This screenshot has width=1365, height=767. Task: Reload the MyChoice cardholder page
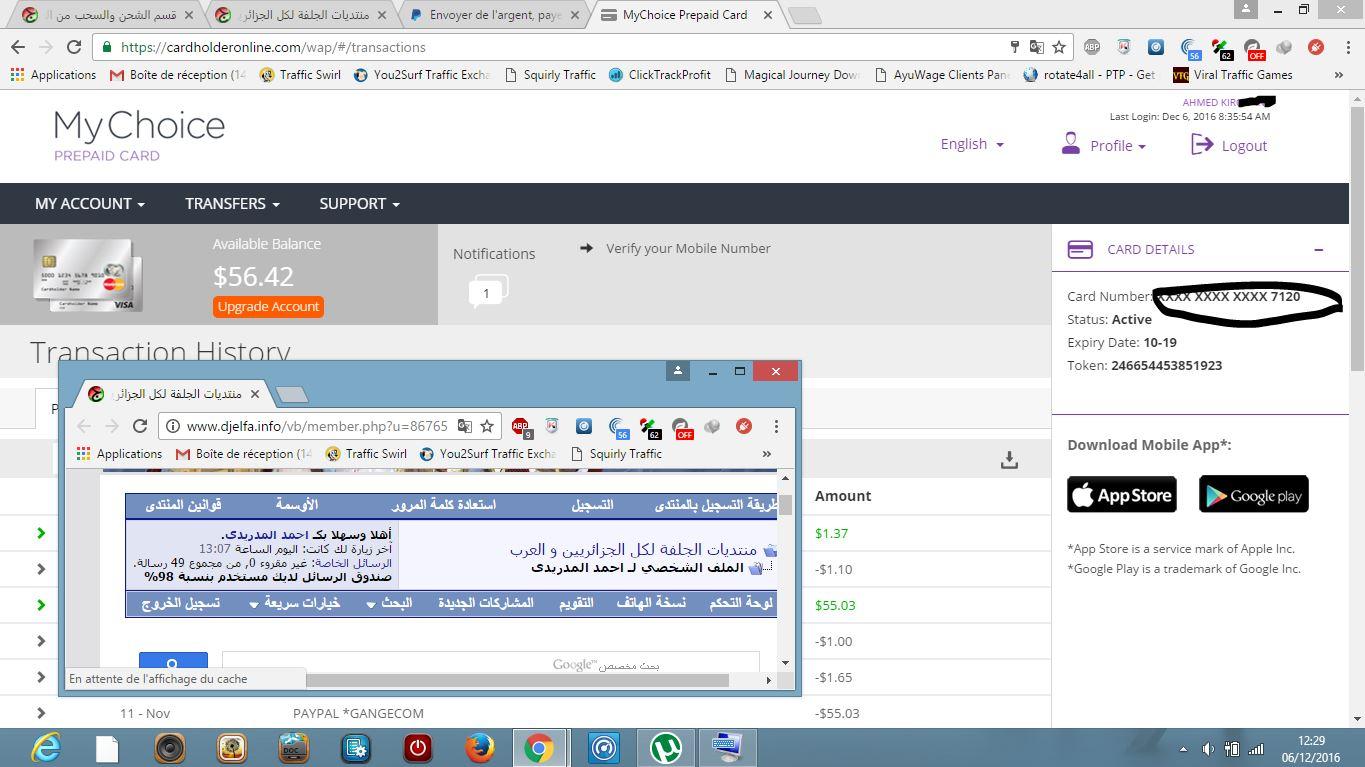74,47
